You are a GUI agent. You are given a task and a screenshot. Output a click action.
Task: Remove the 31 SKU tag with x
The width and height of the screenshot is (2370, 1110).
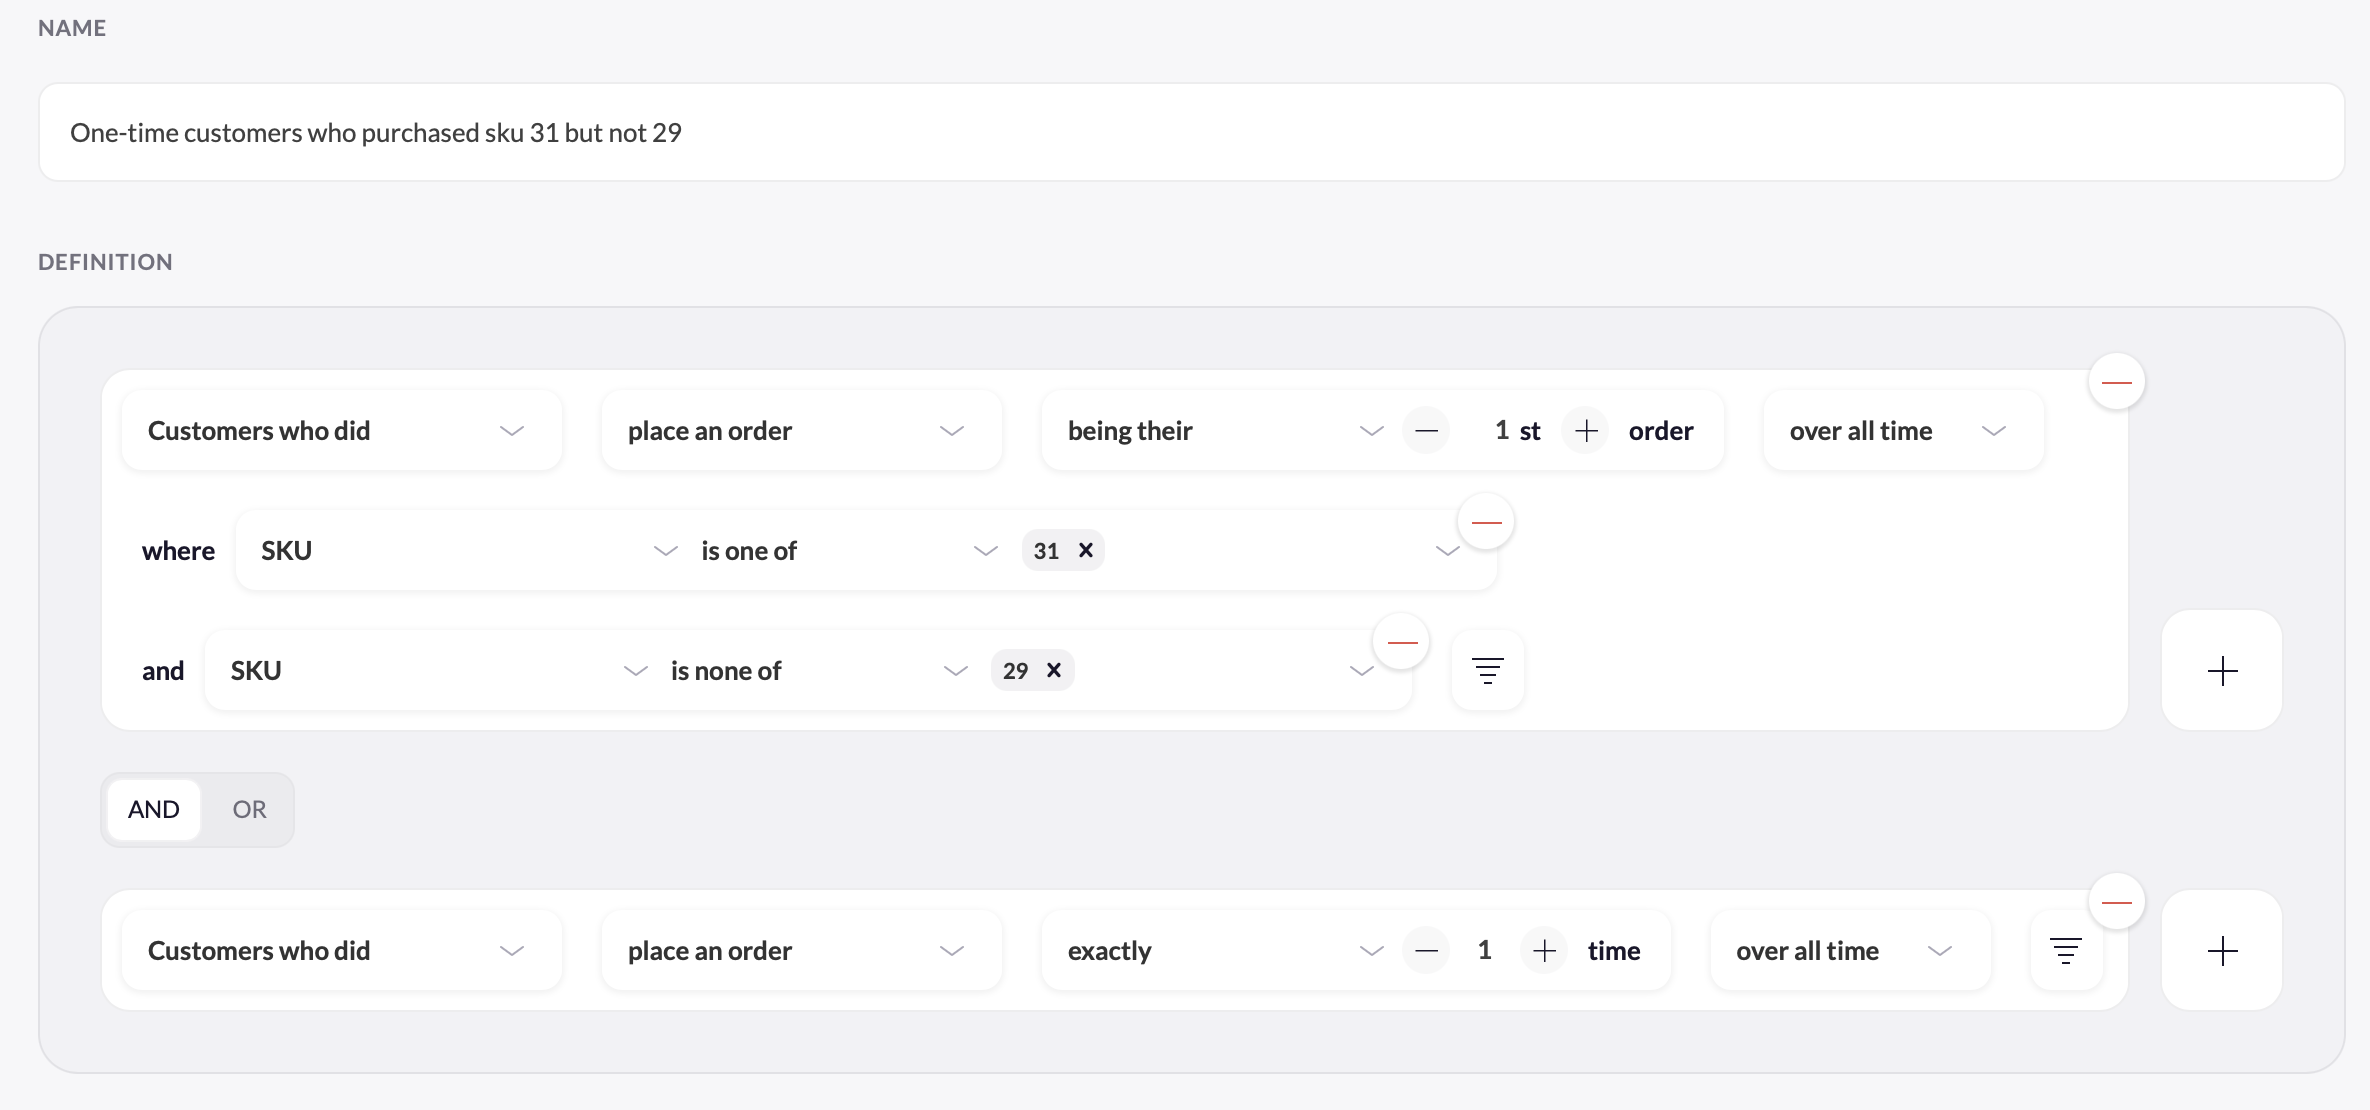click(1086, 550)
